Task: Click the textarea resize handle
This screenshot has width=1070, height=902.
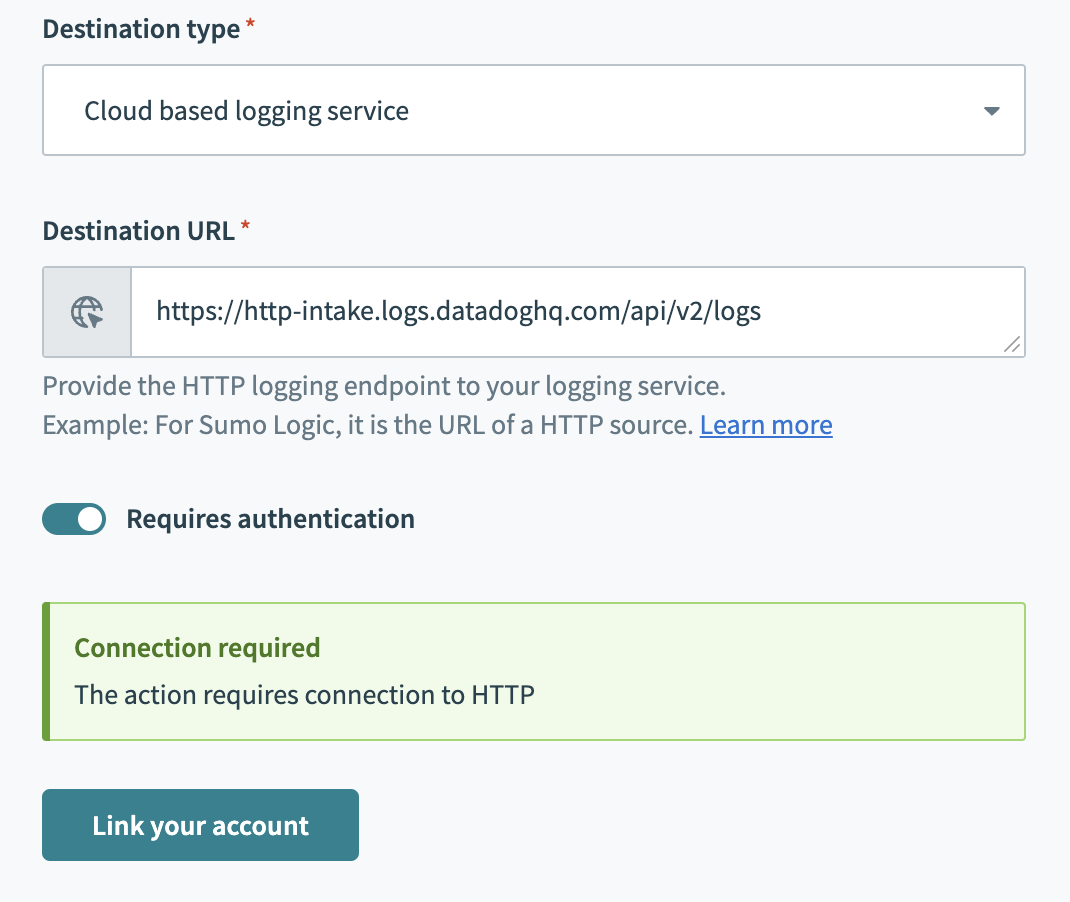Action: (1011, 345)
